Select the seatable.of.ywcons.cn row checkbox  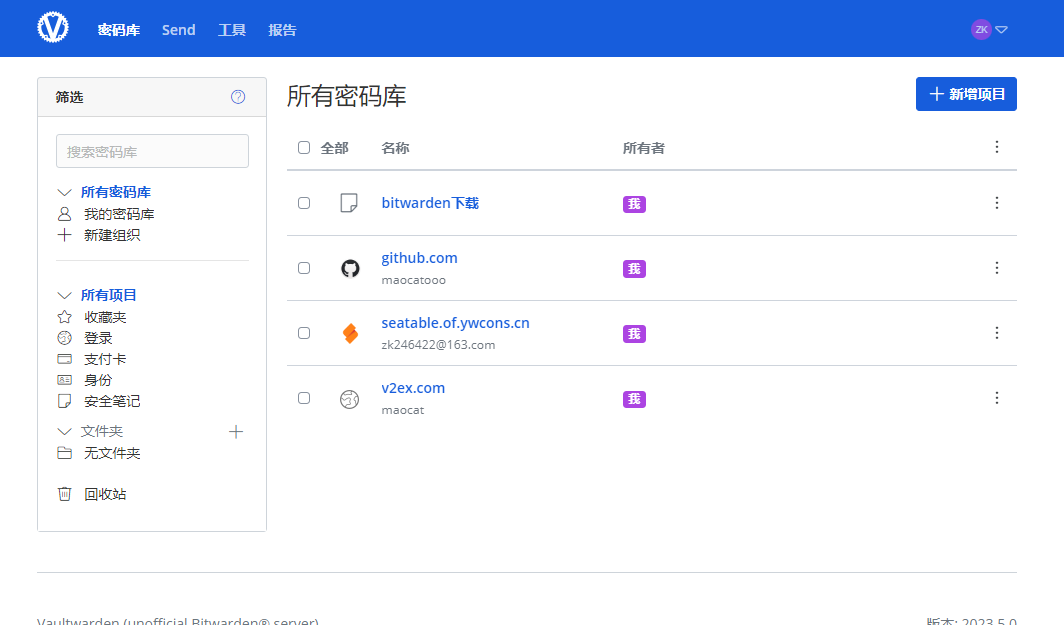tap(304, 333)
